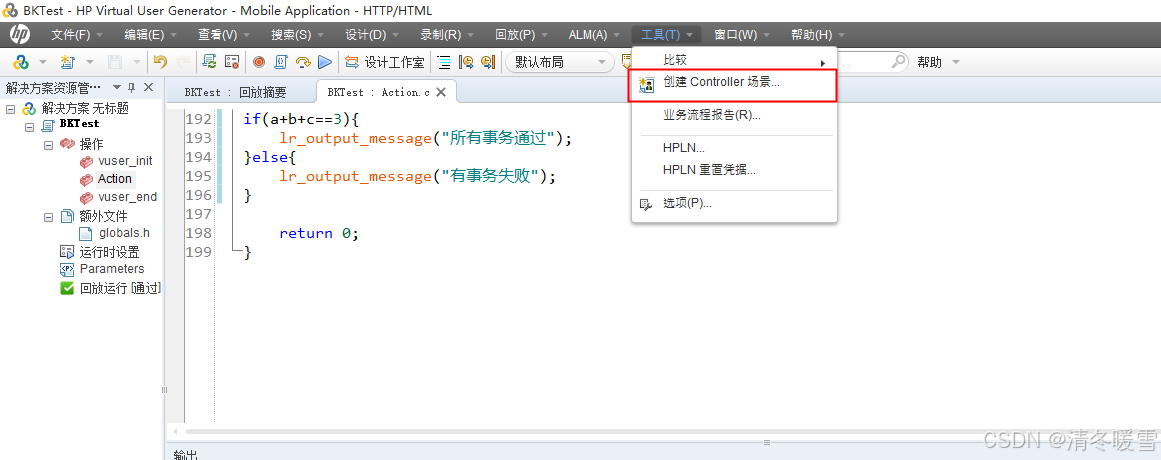Open the 查看(V) menu
Screen dimensions: 1161x460
[224, 34]
